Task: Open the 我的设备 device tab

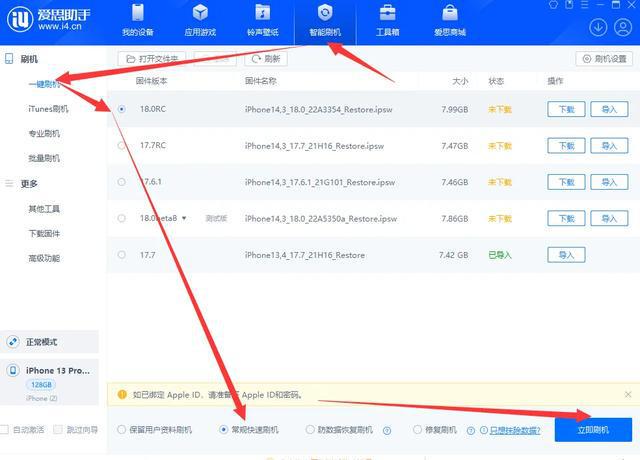Action: click(x=138, y=20)
